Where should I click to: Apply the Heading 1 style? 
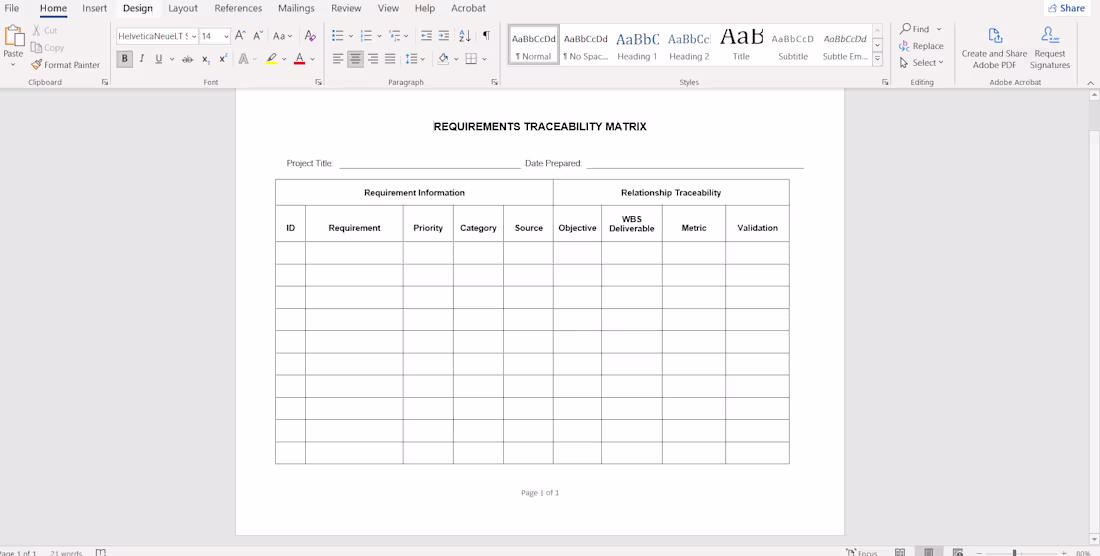(x=637, y=46)
